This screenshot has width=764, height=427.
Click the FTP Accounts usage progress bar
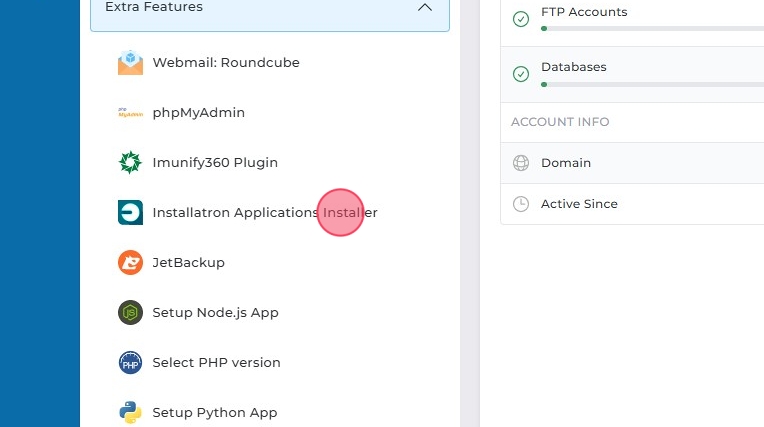[x=650, y=29]
